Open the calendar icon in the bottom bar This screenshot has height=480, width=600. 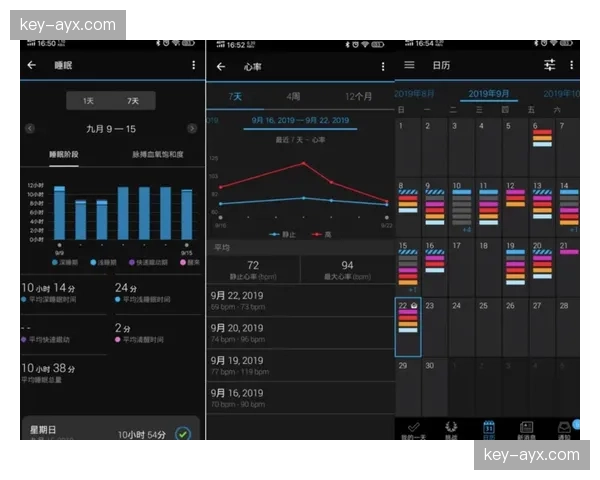click(x=489, y=429)
